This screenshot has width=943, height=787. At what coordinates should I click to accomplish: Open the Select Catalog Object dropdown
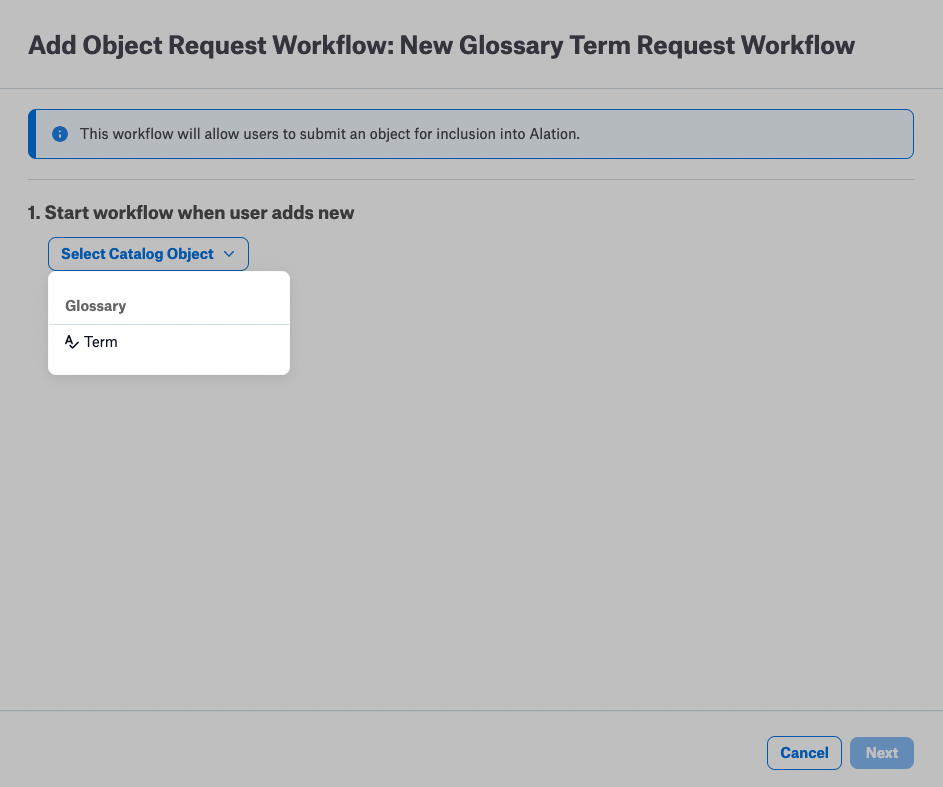148,254
